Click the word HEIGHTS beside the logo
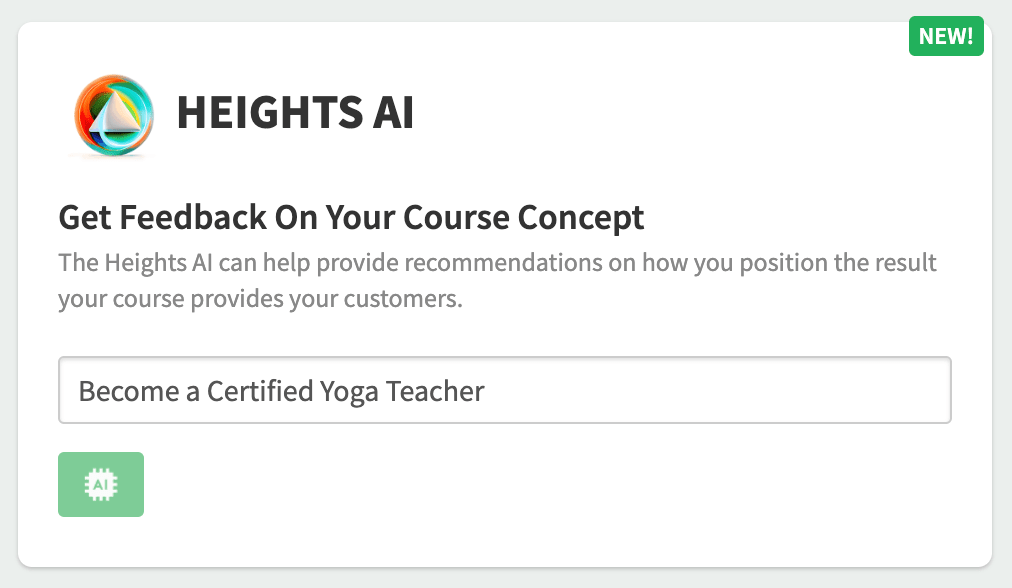The width and height of the screenshot is (1012, 588). 270,112
